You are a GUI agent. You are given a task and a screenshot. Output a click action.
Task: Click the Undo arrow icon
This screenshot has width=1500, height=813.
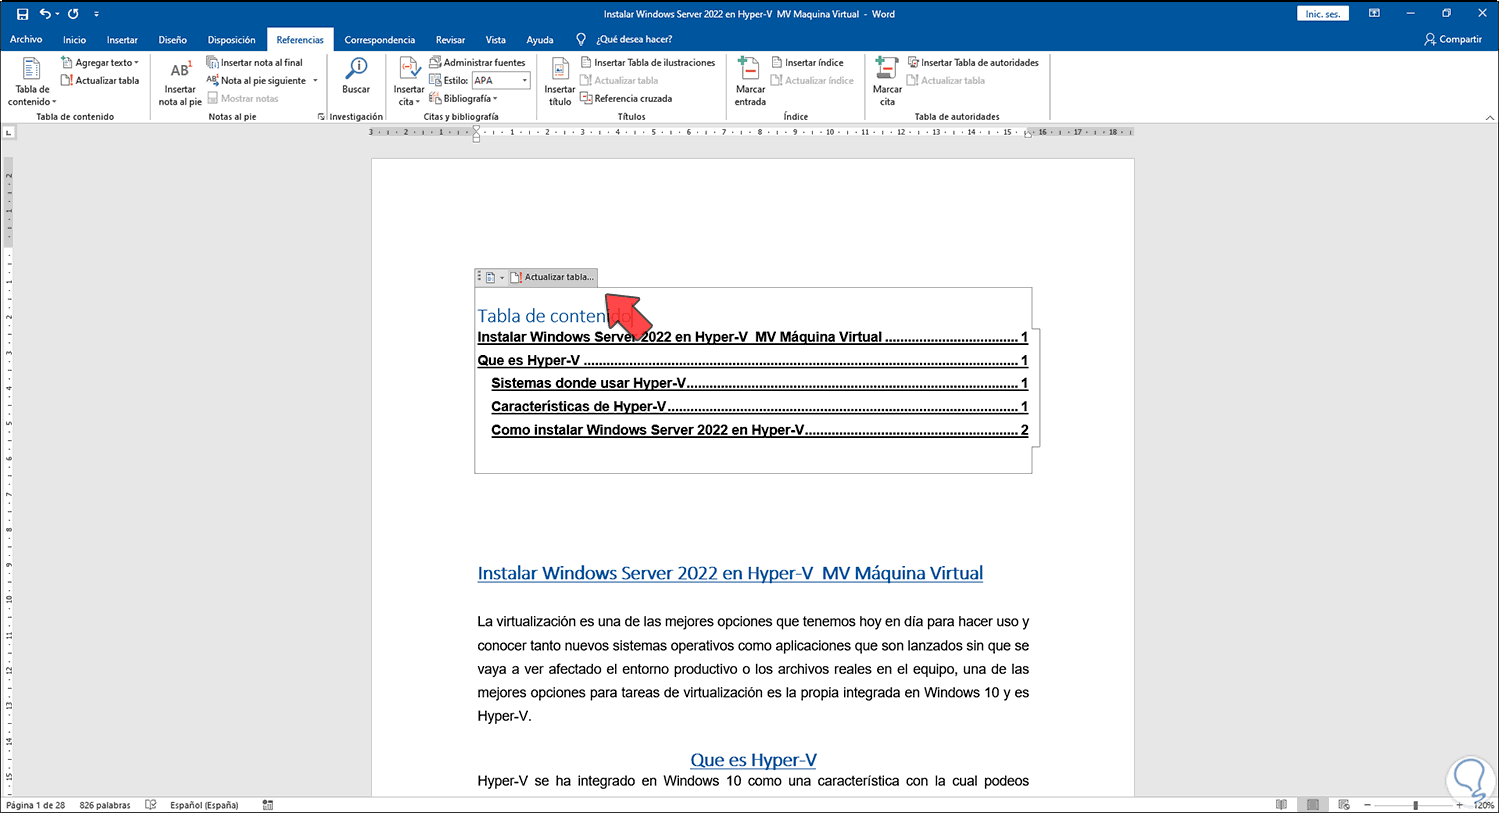coord(45,14)
